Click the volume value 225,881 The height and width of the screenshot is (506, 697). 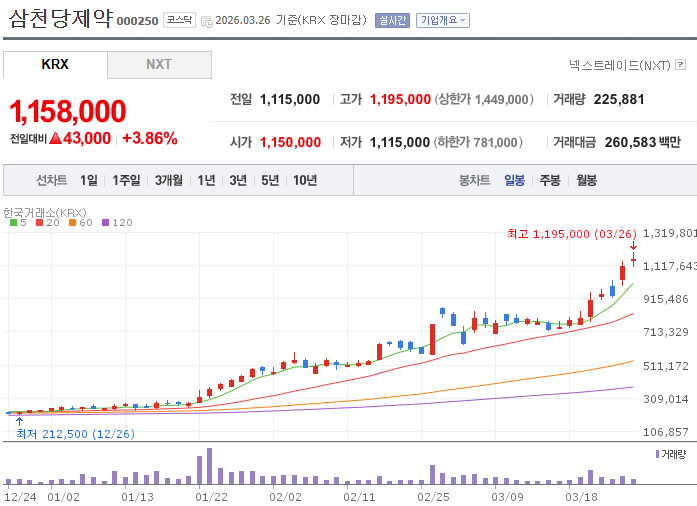tap(619, 99)
